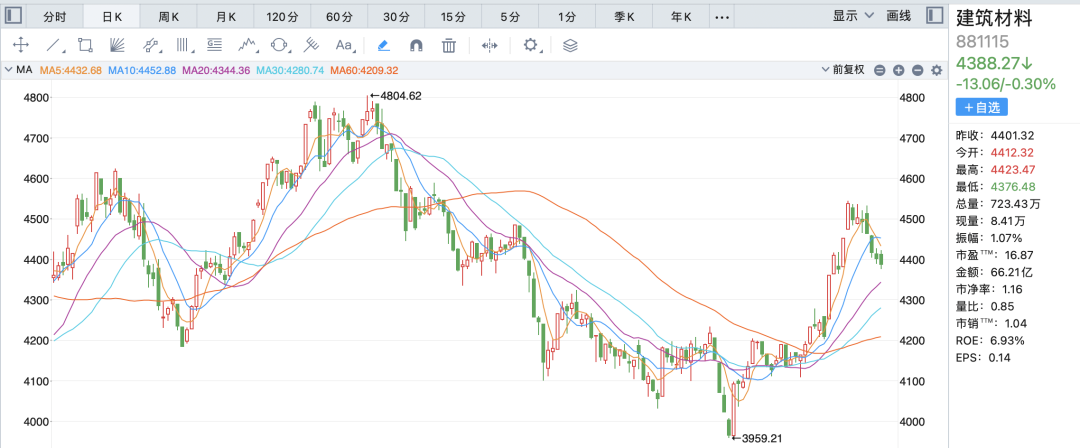Click the eraser highlight tool

point(384,45)
